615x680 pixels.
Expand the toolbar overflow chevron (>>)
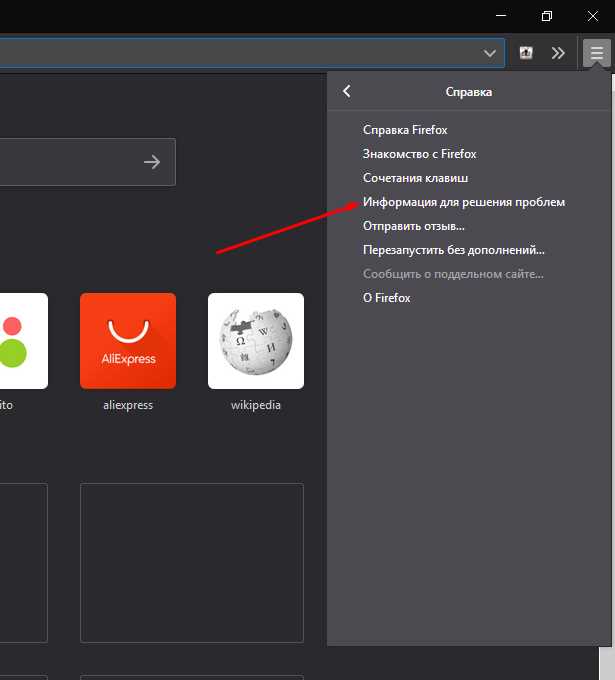click(558, 53)
